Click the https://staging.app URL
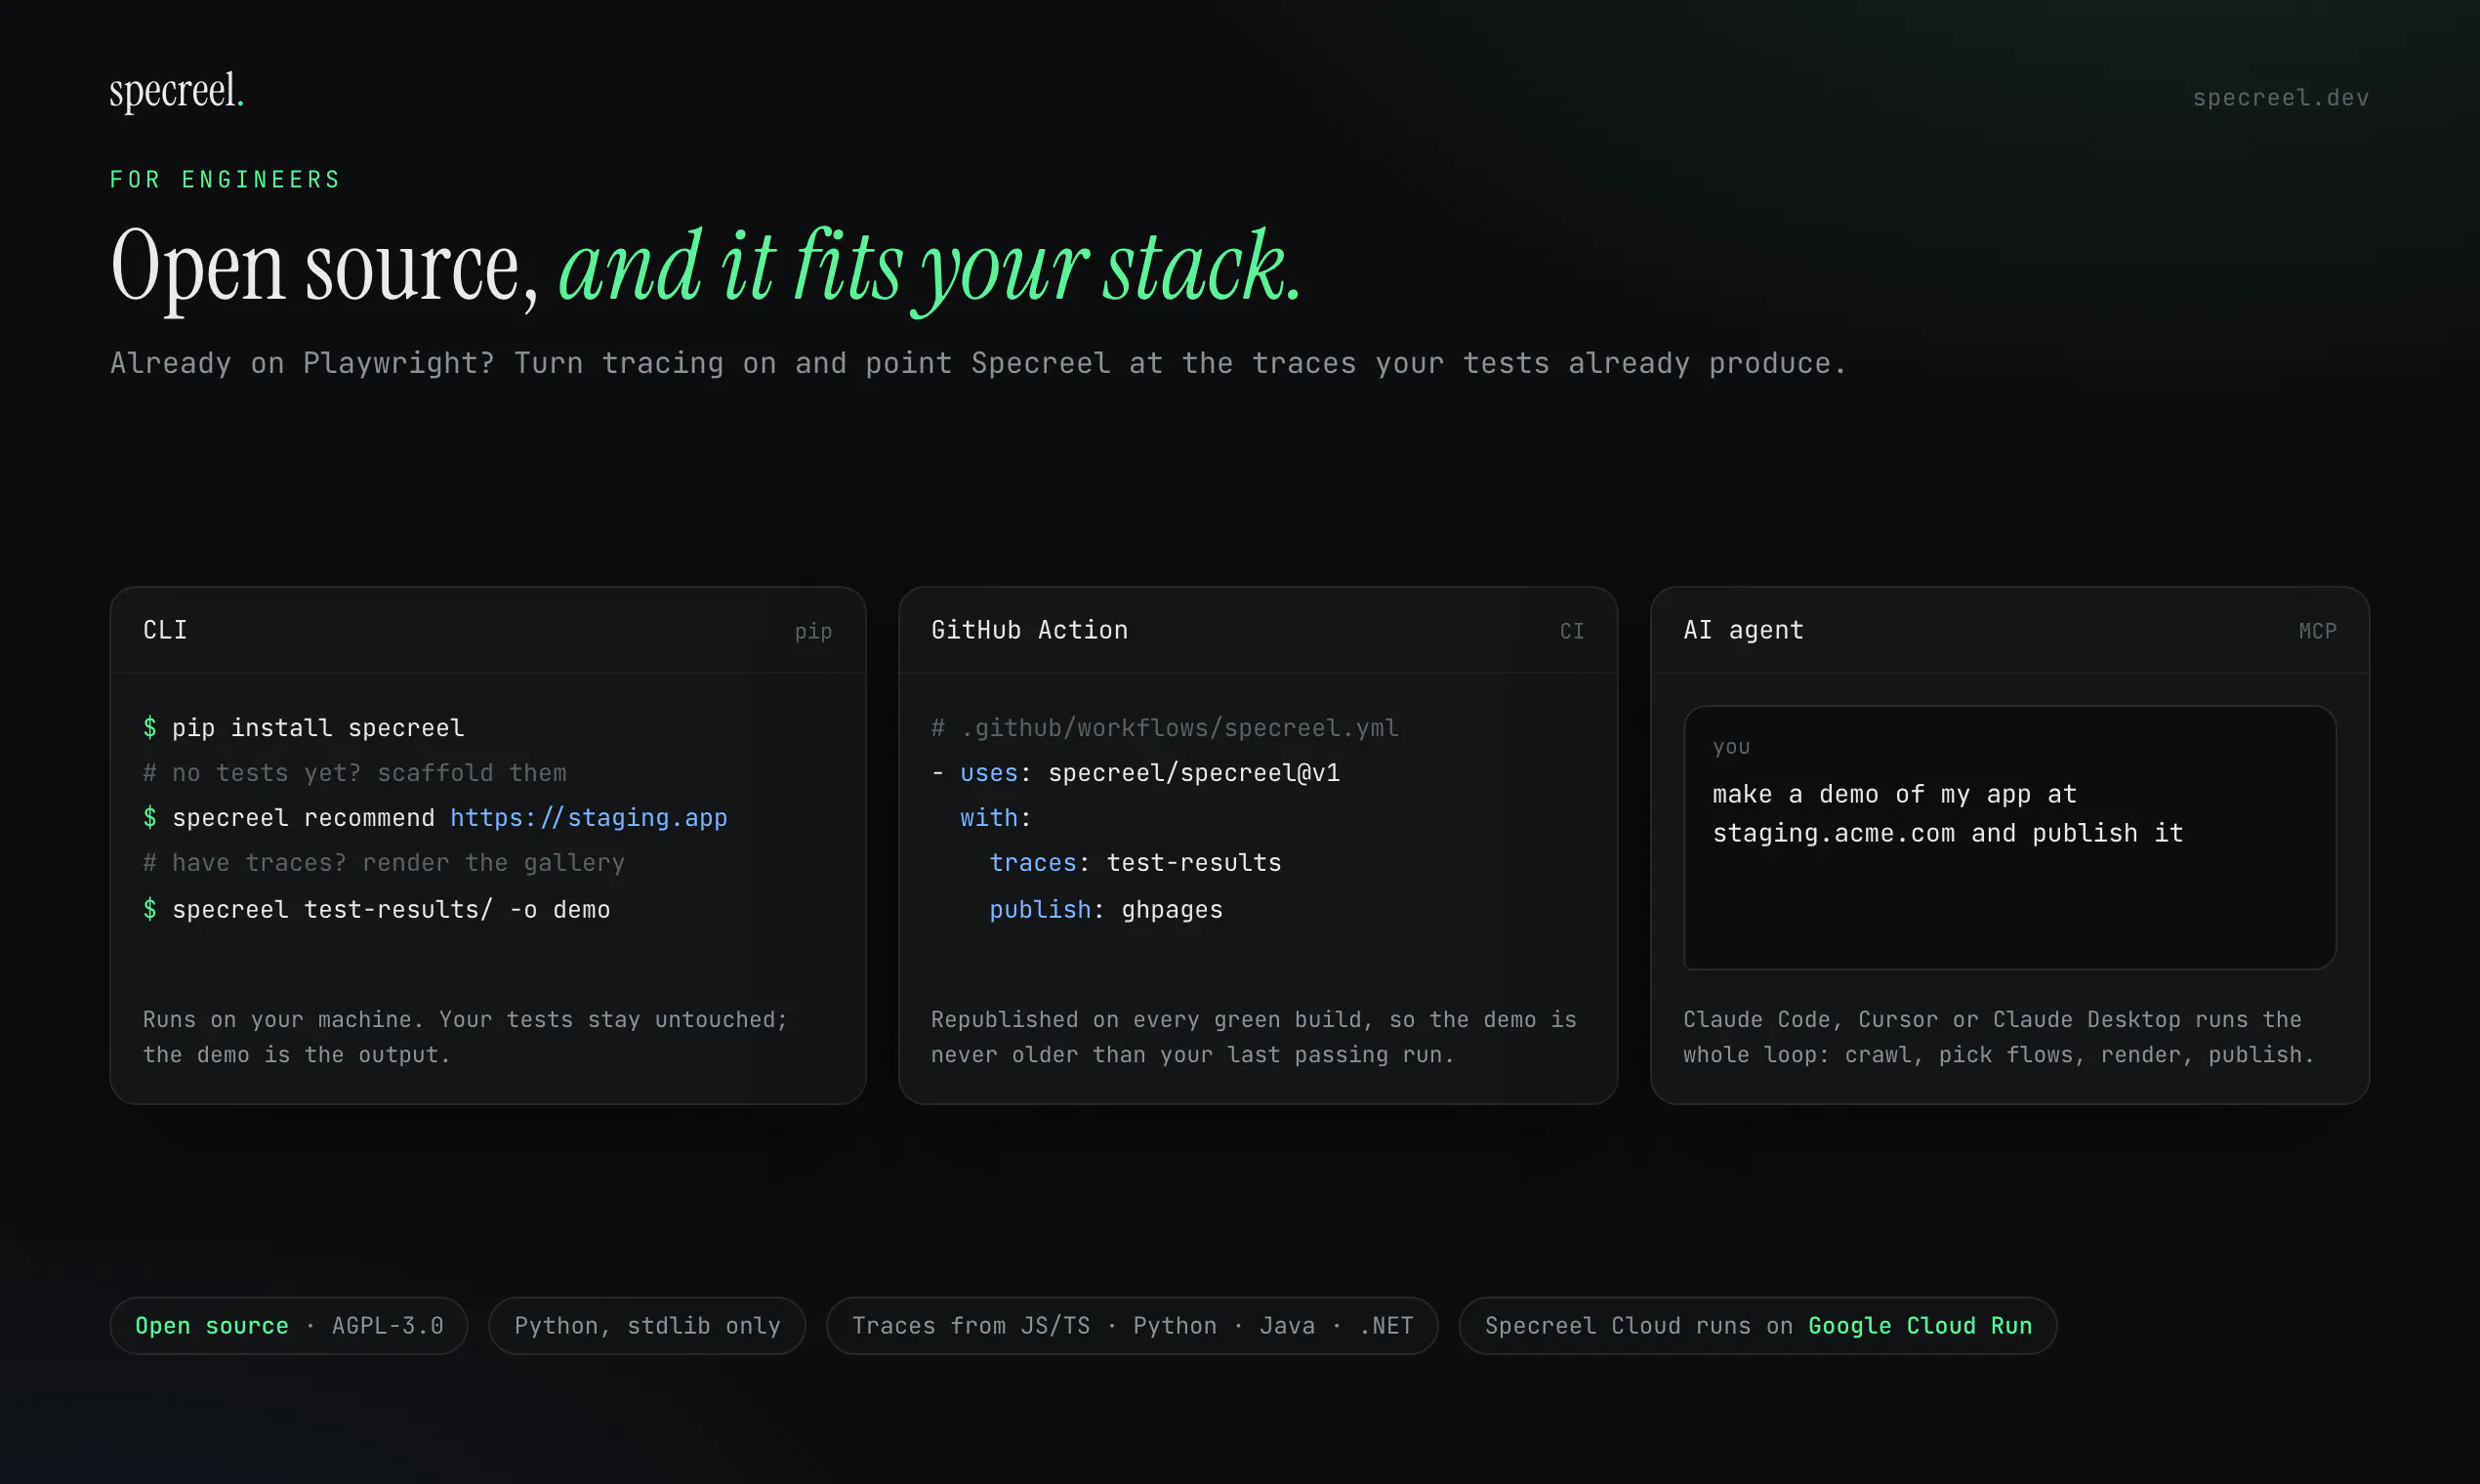The height and width of the screenshot is (1484, 2480). [588, 818]
